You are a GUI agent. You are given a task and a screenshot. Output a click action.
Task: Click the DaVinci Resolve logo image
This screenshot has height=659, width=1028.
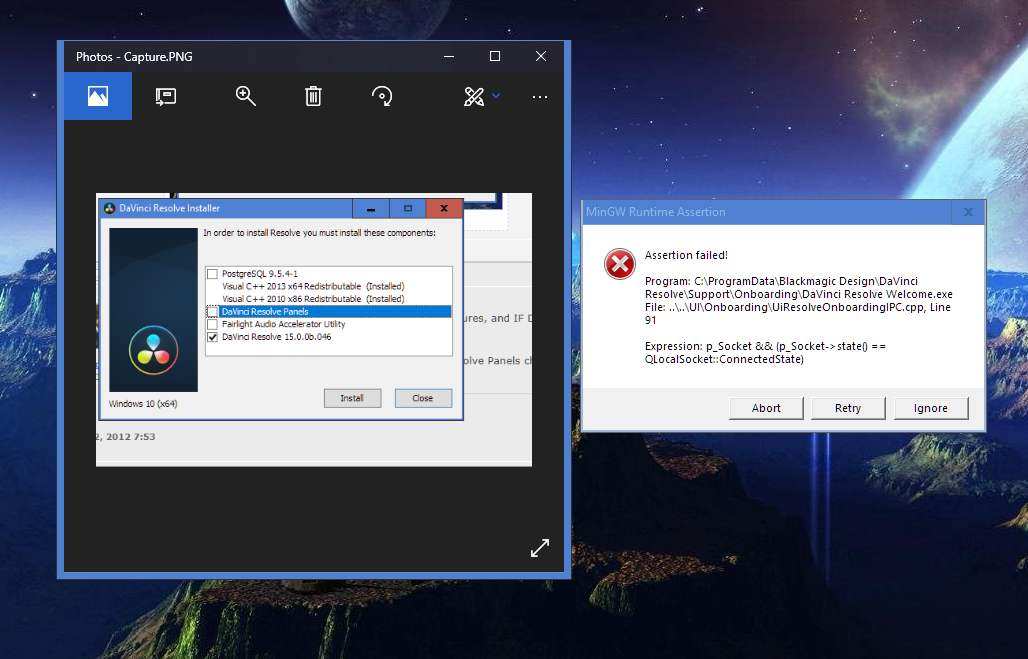tap(153, 350)
